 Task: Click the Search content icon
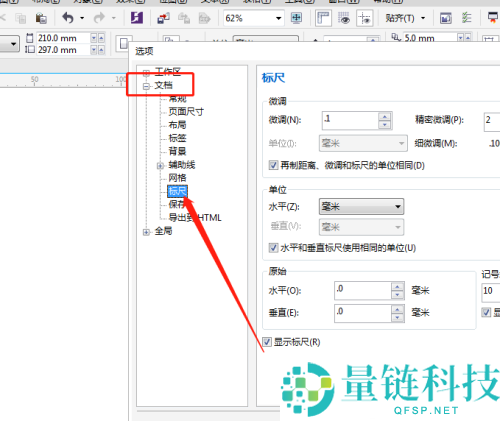(x=137, y=18)
